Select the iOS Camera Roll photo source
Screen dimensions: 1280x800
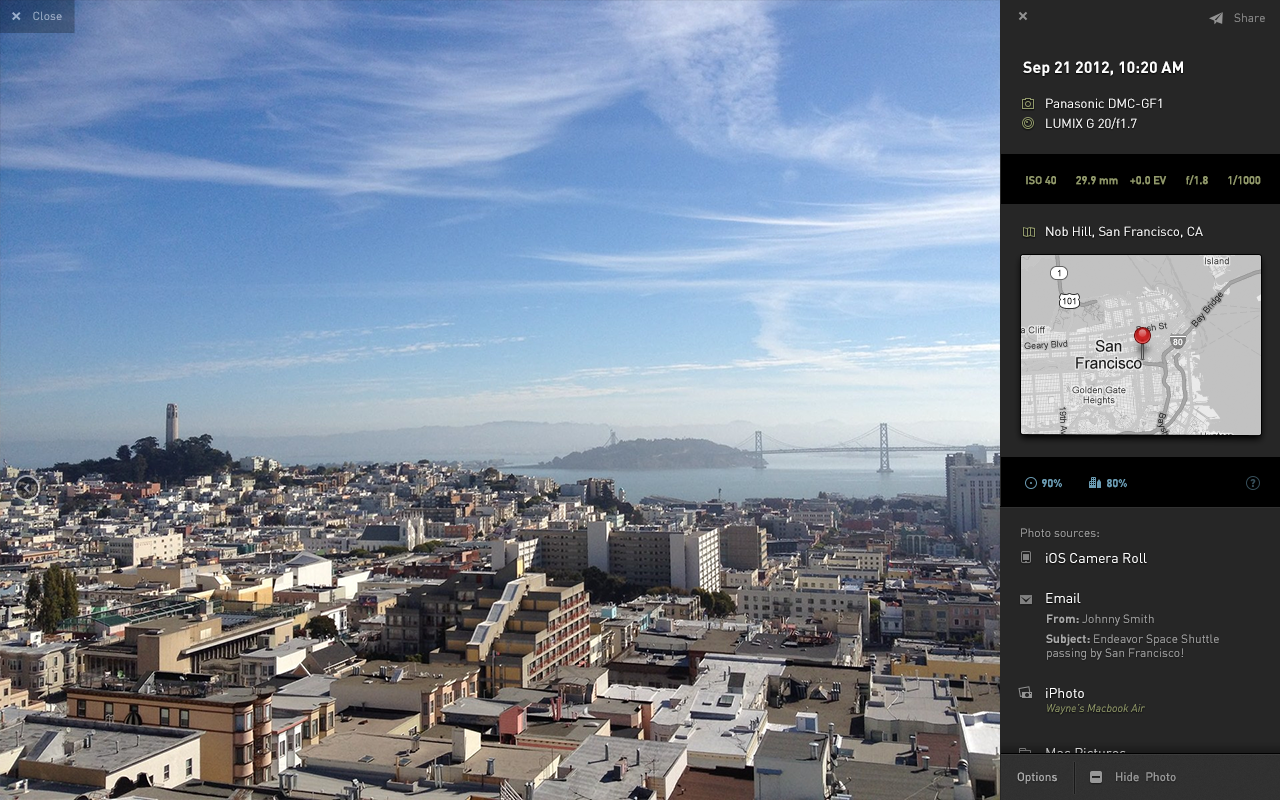[1095, 558]
